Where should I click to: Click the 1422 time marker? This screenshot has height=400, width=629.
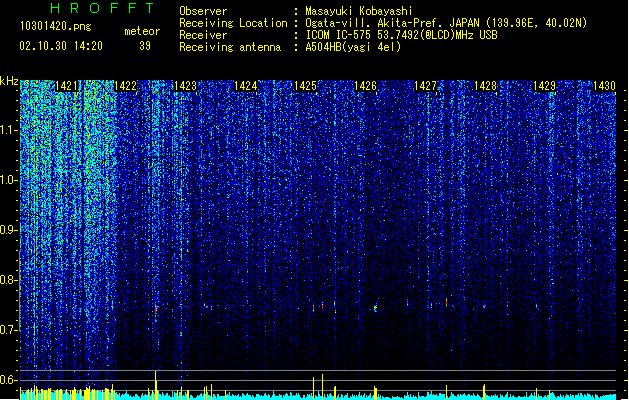126,86
